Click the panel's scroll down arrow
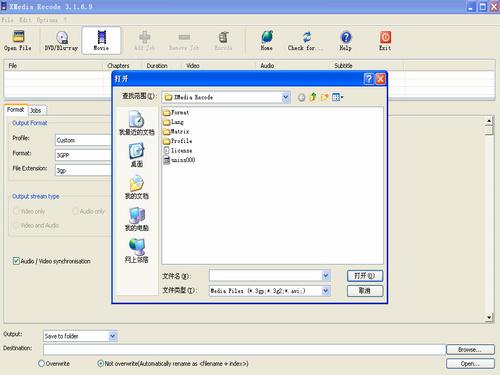Image resolution: width=500 pixels, height=375 pixels. click(489, 317)
